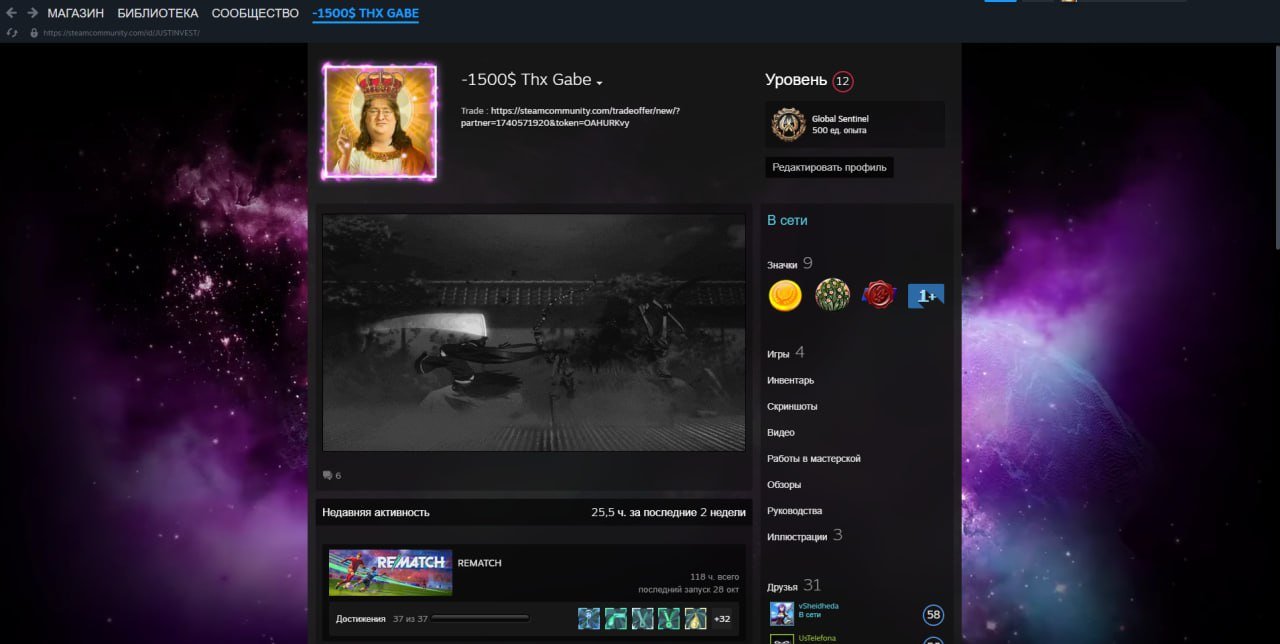Click the comments bubble icon under showcase
1280x644 pixels.
point(327,476)
